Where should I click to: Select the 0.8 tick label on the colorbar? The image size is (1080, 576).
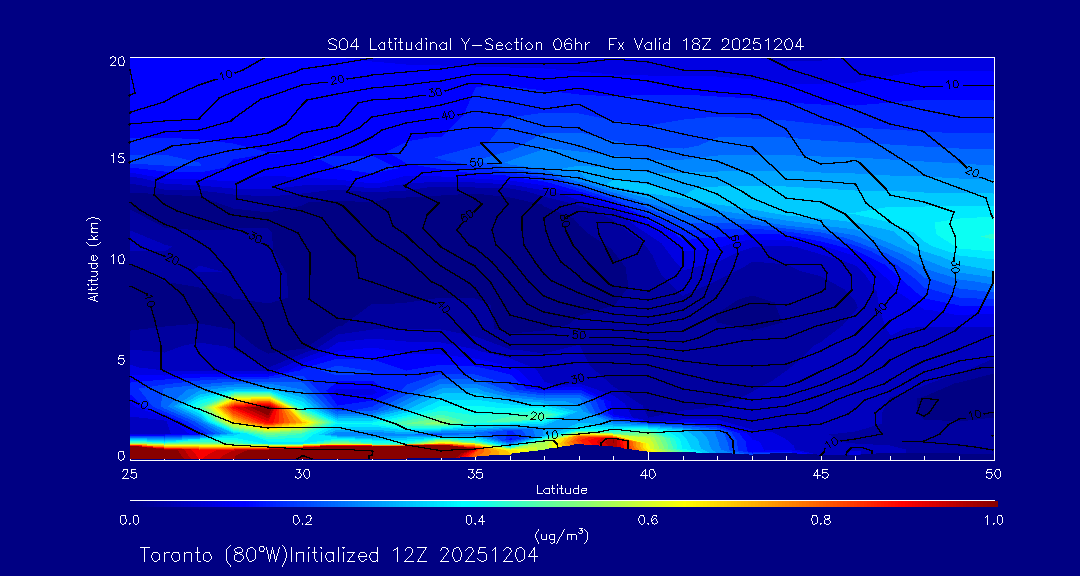(x=821, y=520)
